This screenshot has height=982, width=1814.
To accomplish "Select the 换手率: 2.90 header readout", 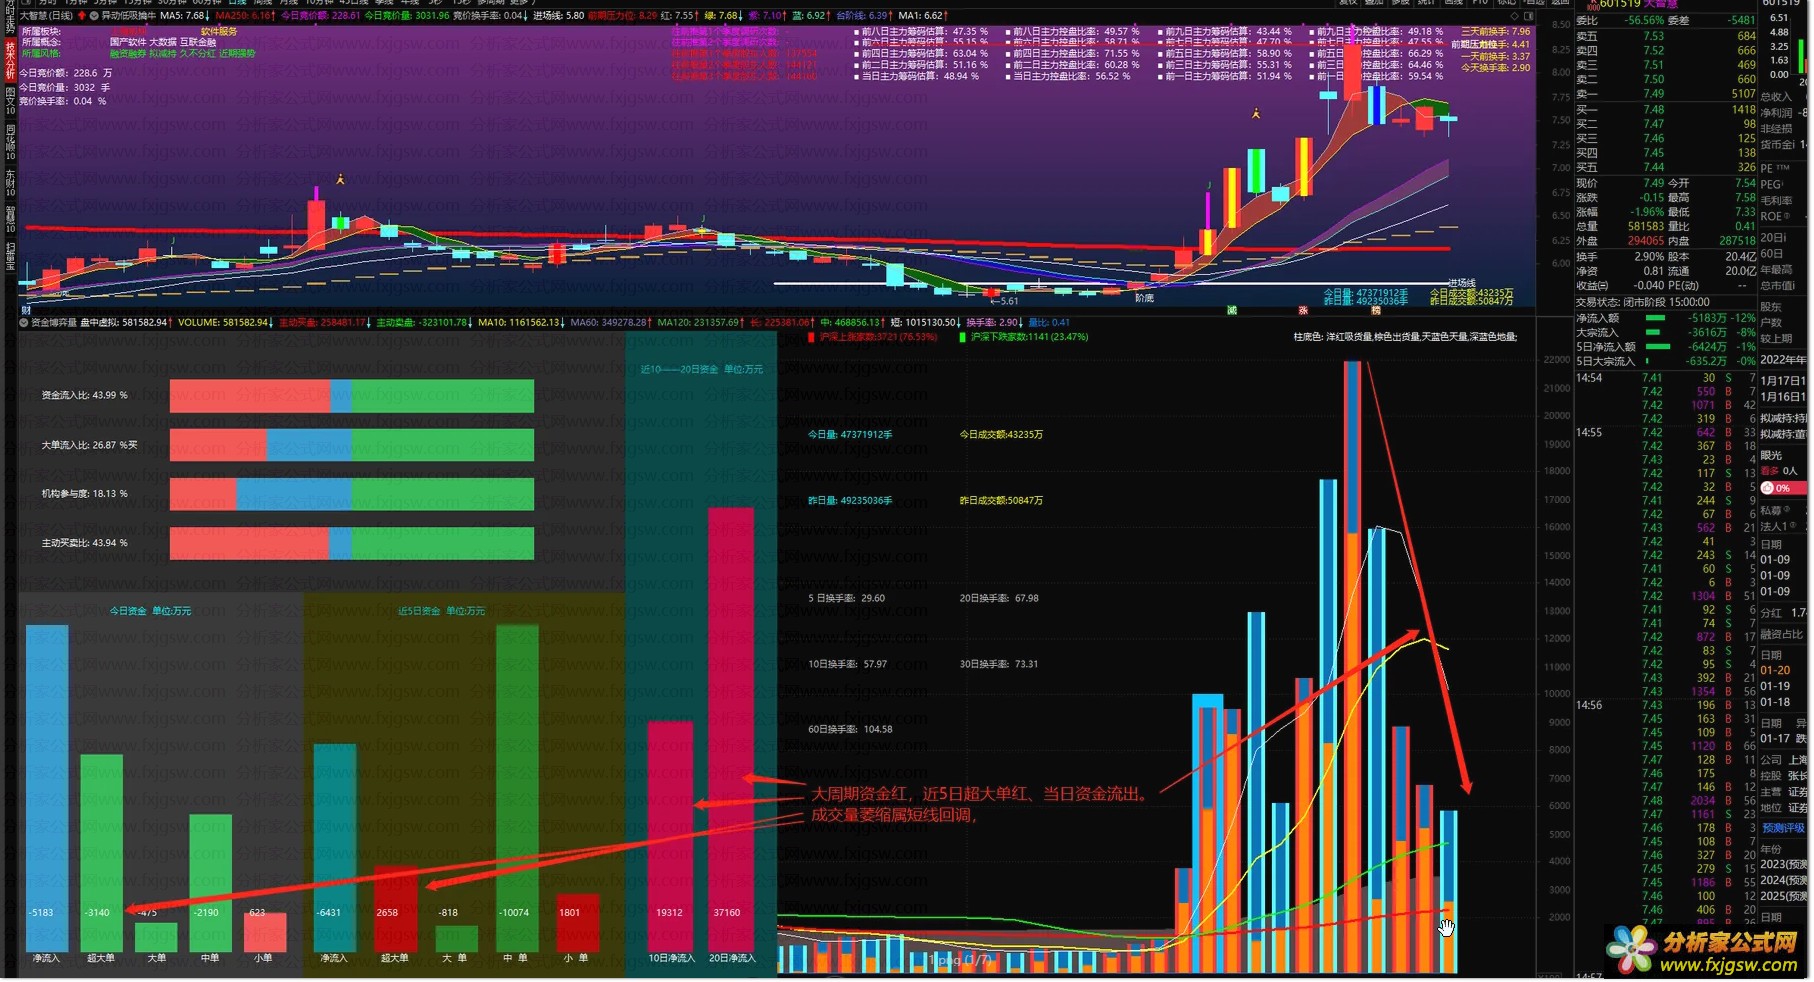I will click(995, 323).
